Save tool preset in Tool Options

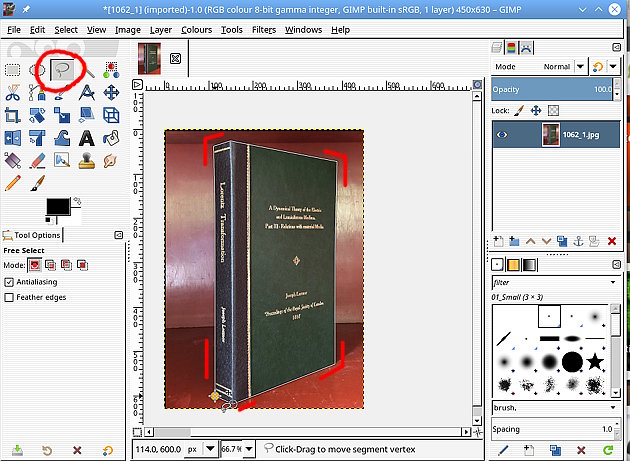click(17, 450)
